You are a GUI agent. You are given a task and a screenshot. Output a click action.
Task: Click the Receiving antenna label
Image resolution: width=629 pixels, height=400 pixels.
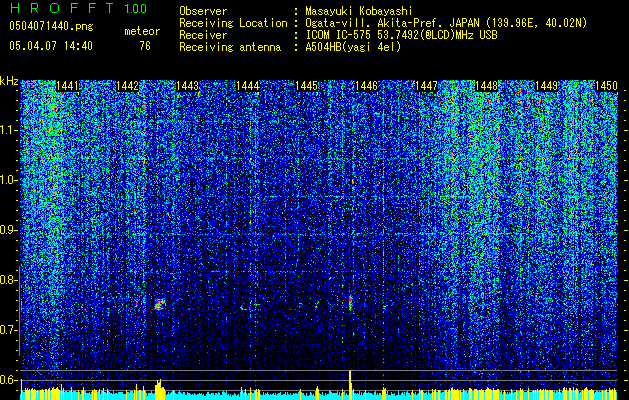point(230,47)
